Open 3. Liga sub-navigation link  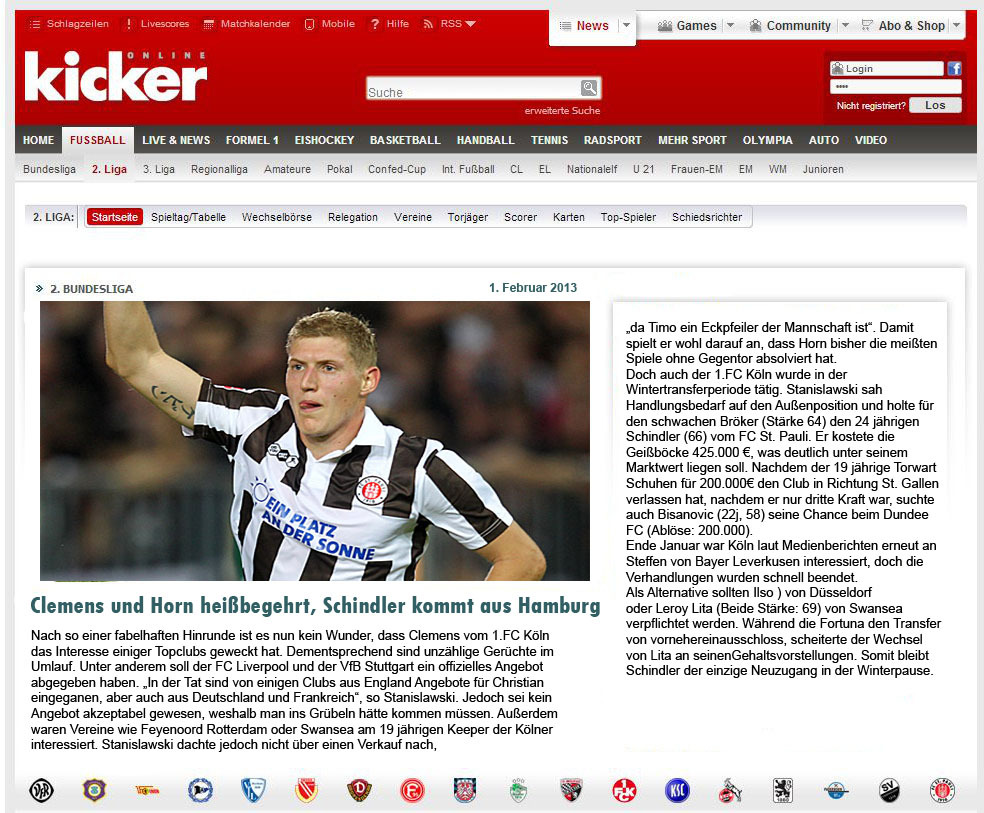(159, 169)
